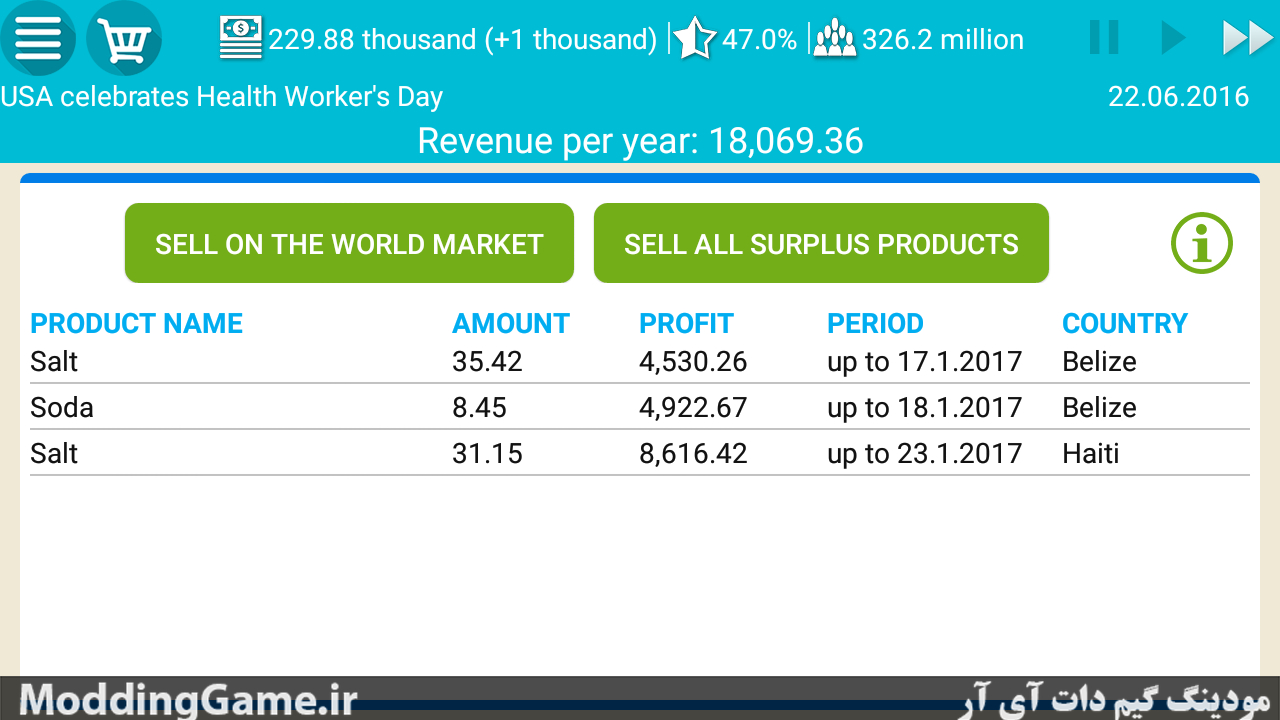Play game at normal speed
The height and width of the screenshot is (720, 1280).
tap(1172, 38)
